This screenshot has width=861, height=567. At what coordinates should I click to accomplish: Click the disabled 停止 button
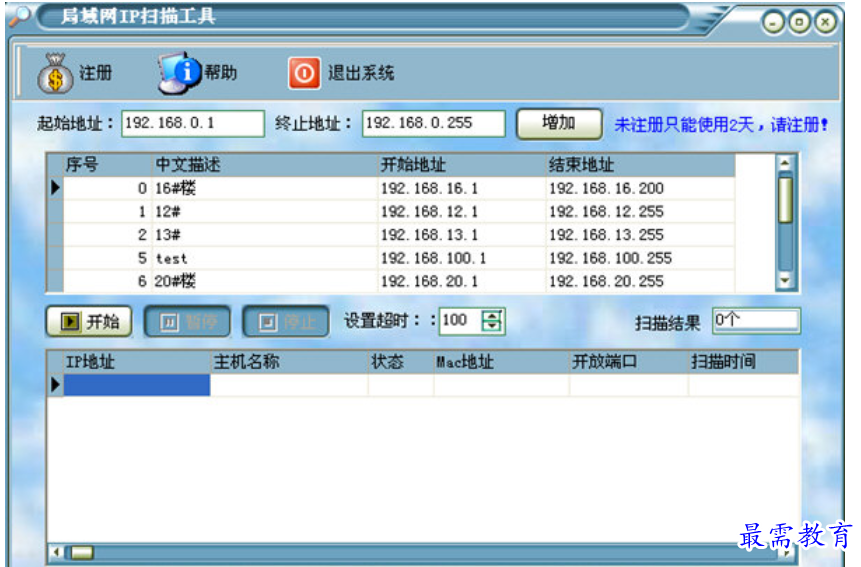(x=286, y=322)
